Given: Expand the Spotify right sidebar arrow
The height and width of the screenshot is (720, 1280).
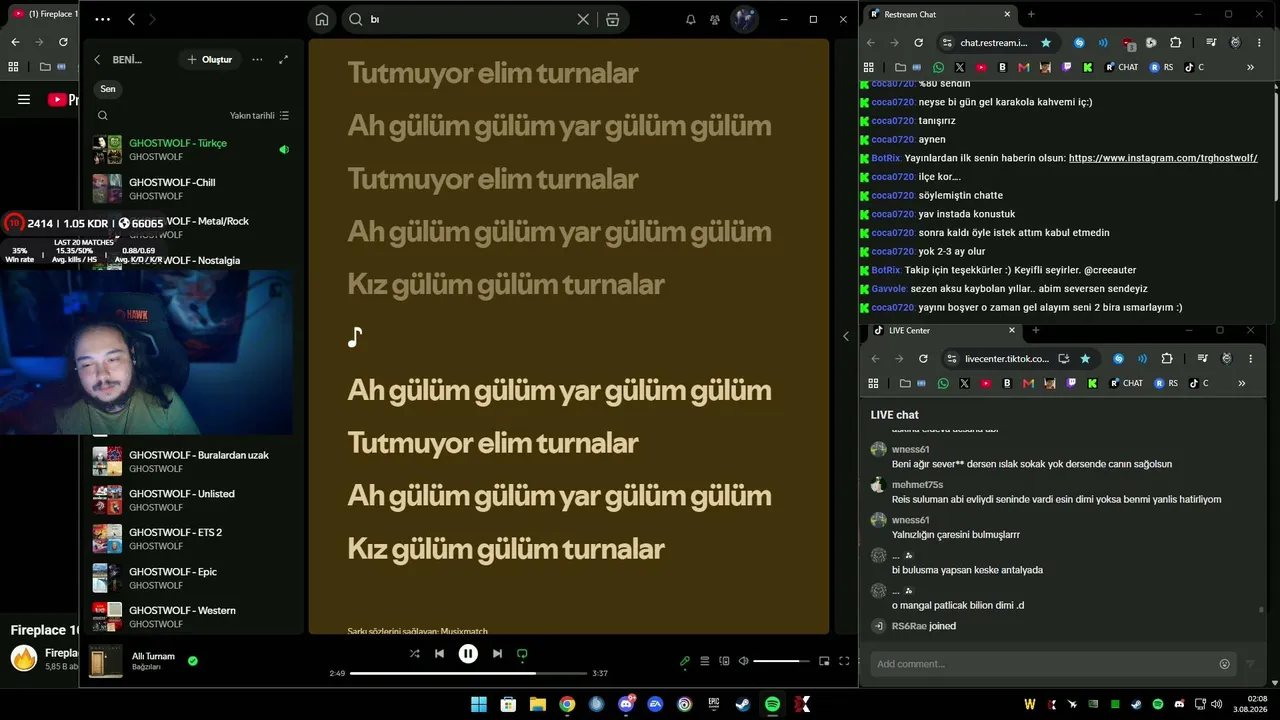Looking at the screenshot, I should [x=846, y=336].
